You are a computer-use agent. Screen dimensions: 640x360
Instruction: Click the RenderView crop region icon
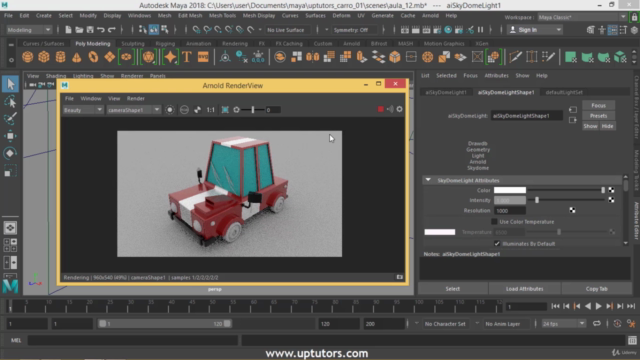pos(225,110)
